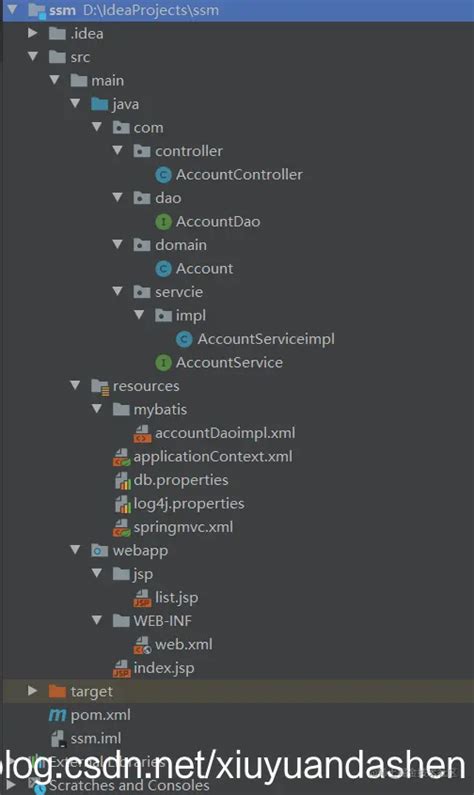Collapse the resources folder
474x795 pixels.
point(75,385)
